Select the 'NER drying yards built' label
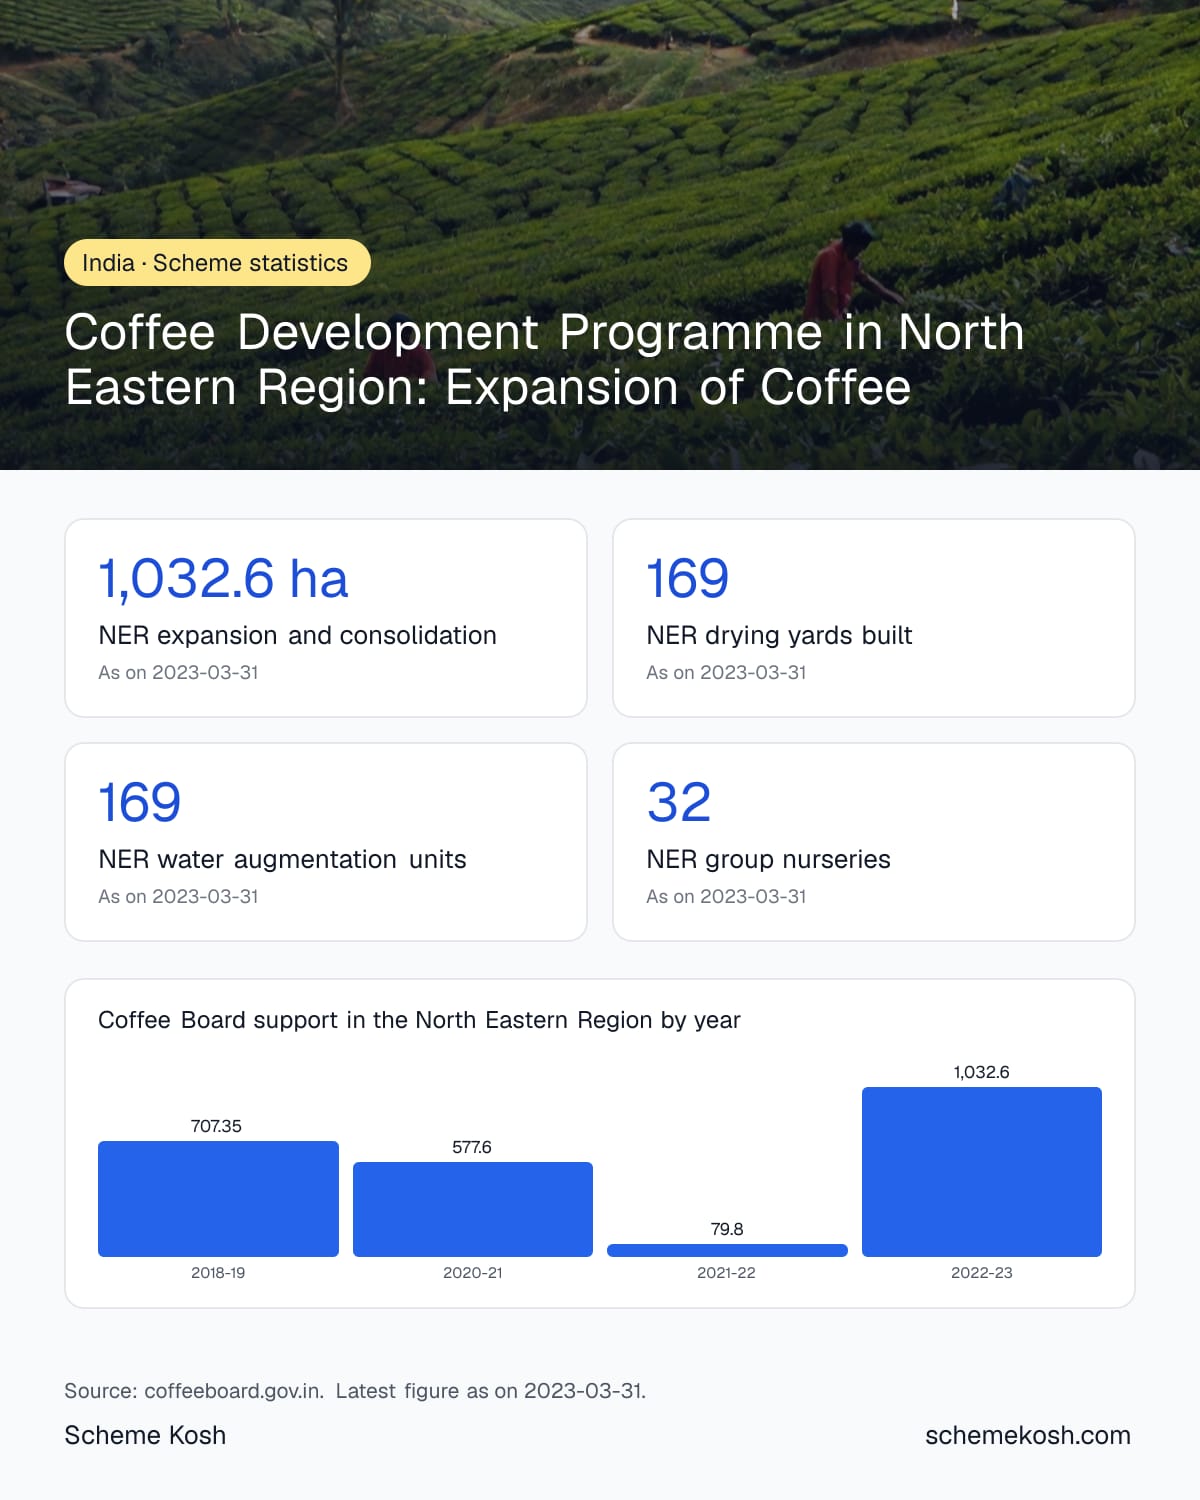 (x=779, y=635)
